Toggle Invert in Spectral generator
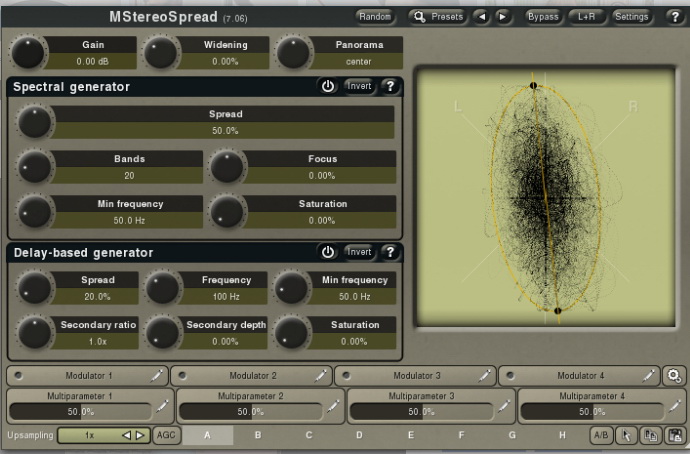 click(359, 86)
